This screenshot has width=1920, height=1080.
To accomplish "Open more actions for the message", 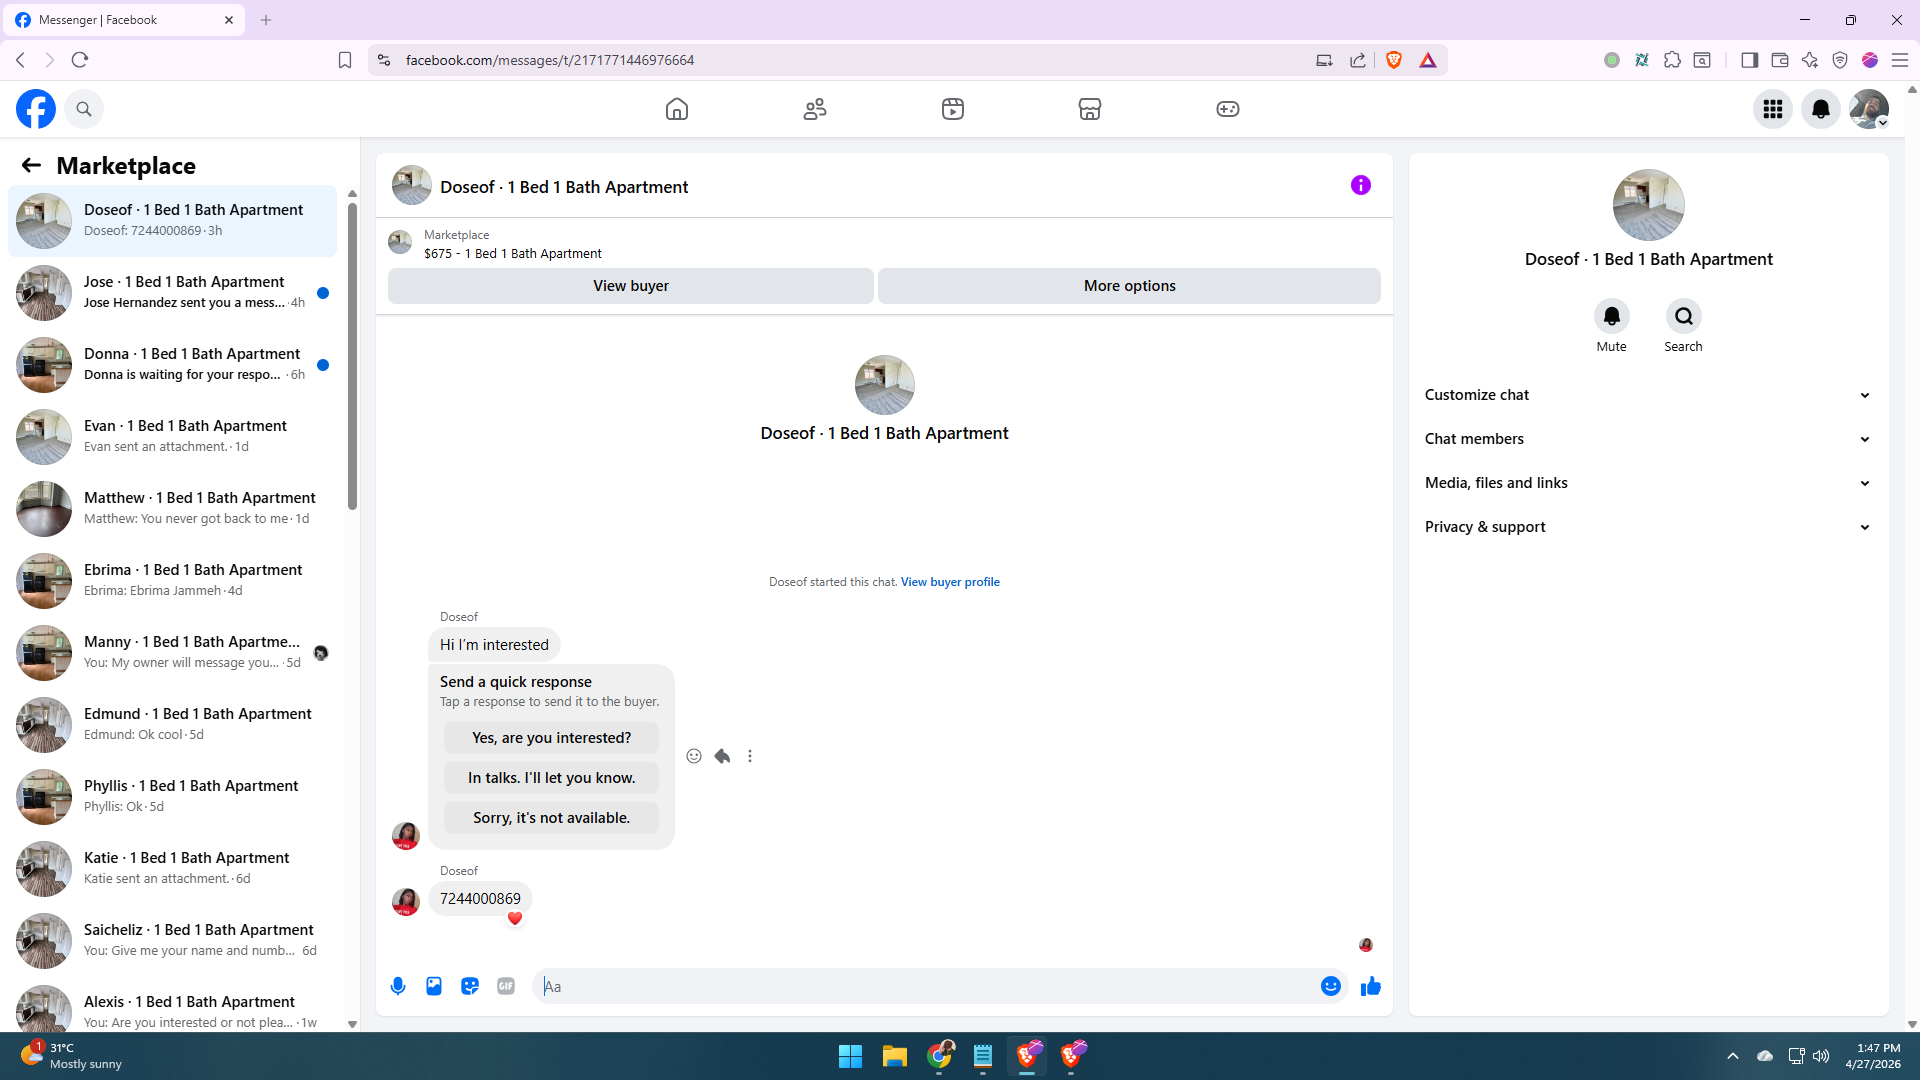I will (x=750, y=756).
